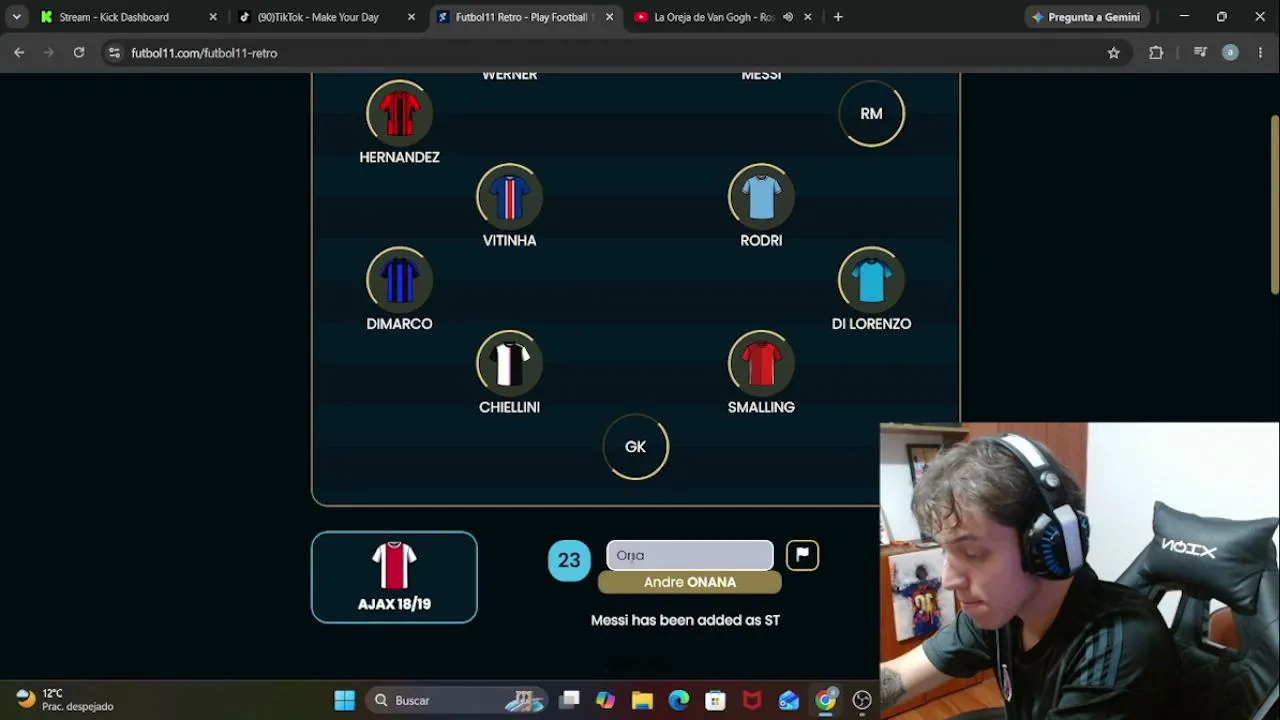Launch Copilot from the taskbar
1280x720 pixels.
(x=605, y=700)
